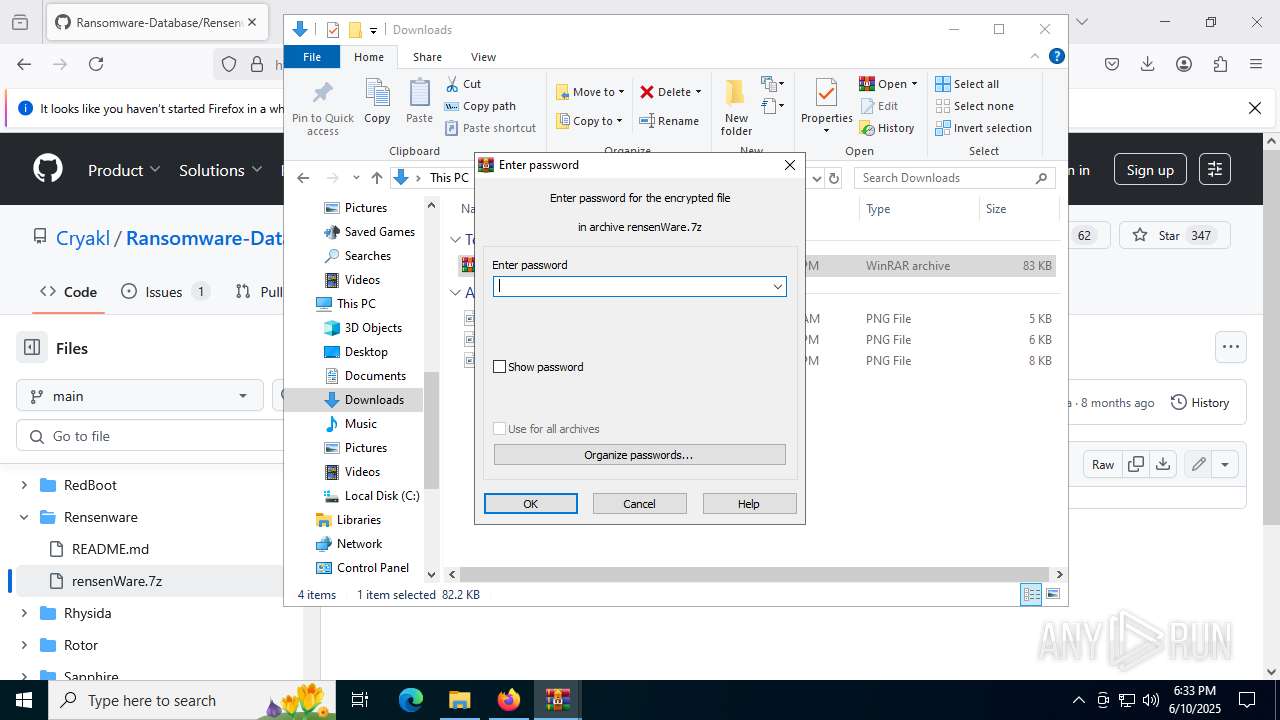Click the New folder icon

click(x=736, y=108)
